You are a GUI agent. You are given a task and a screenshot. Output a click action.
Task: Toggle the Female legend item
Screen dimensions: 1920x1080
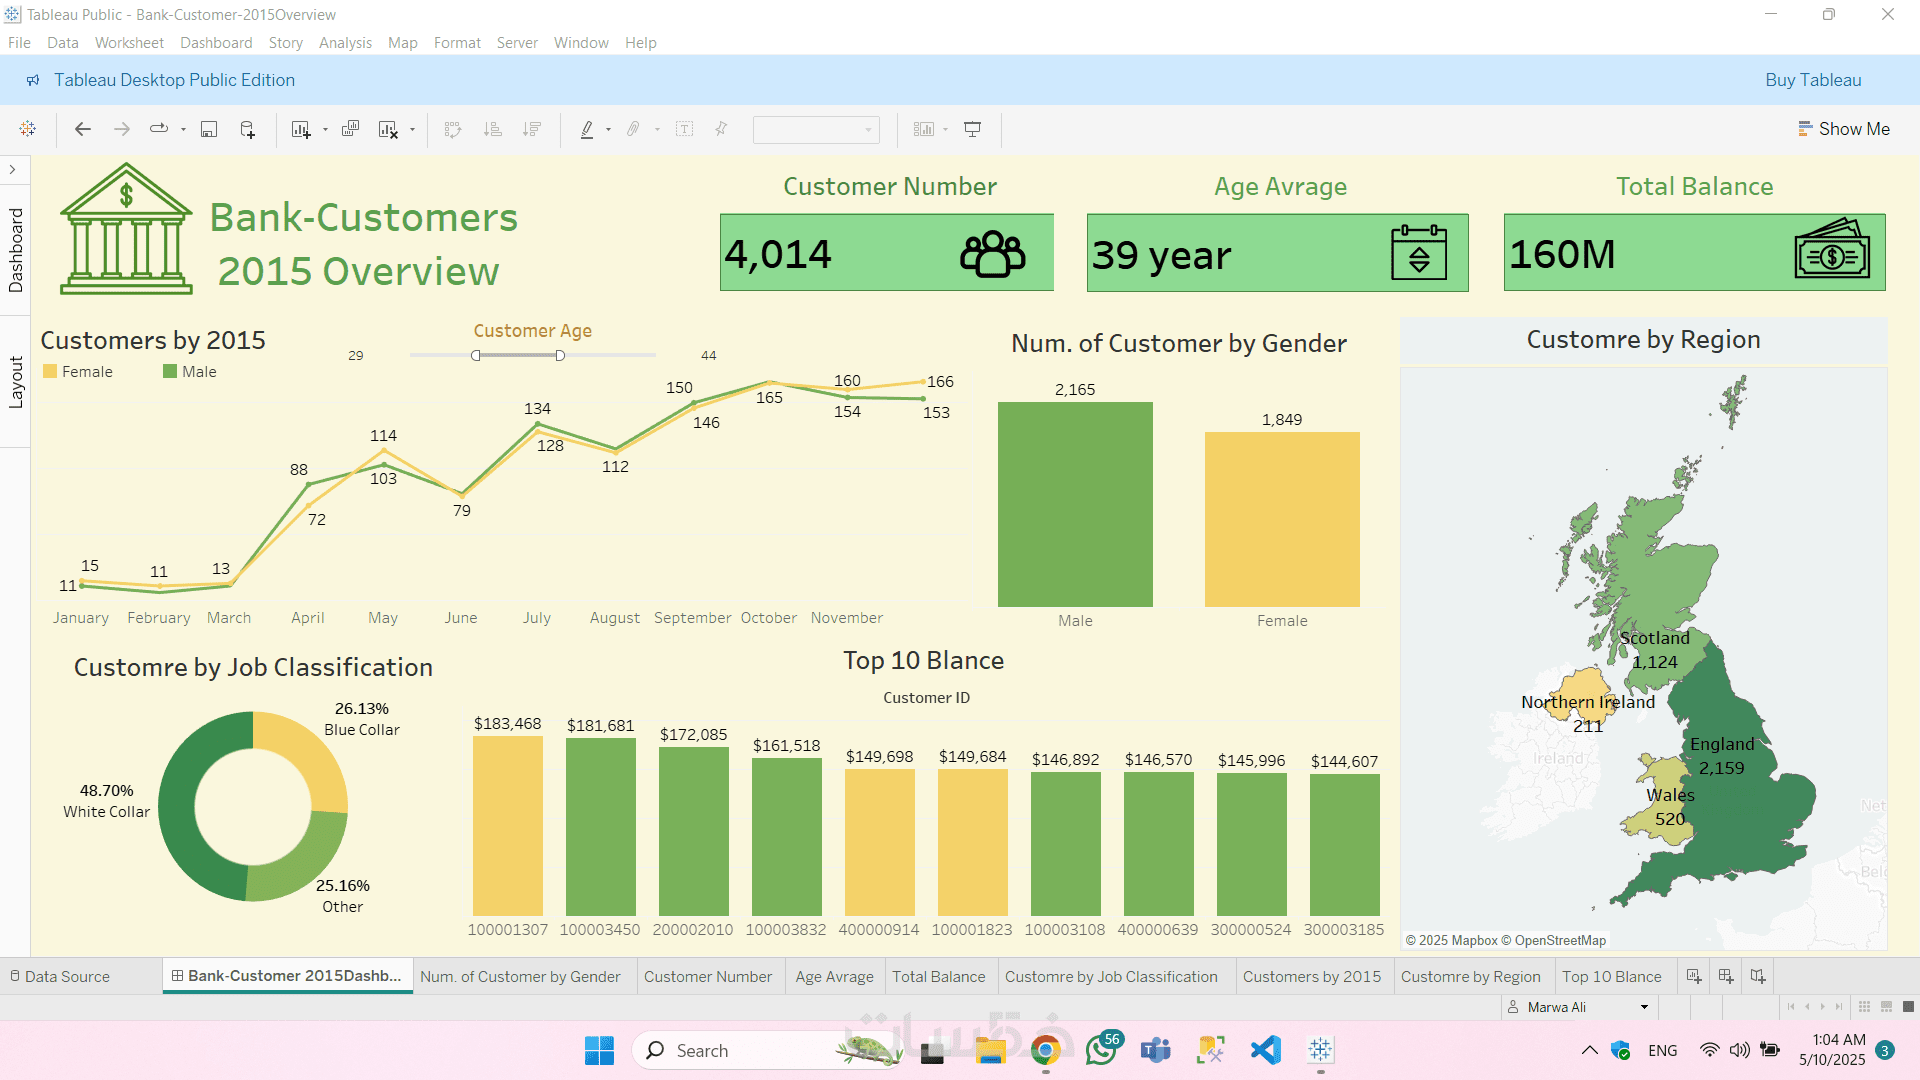[x=78, y=372]
